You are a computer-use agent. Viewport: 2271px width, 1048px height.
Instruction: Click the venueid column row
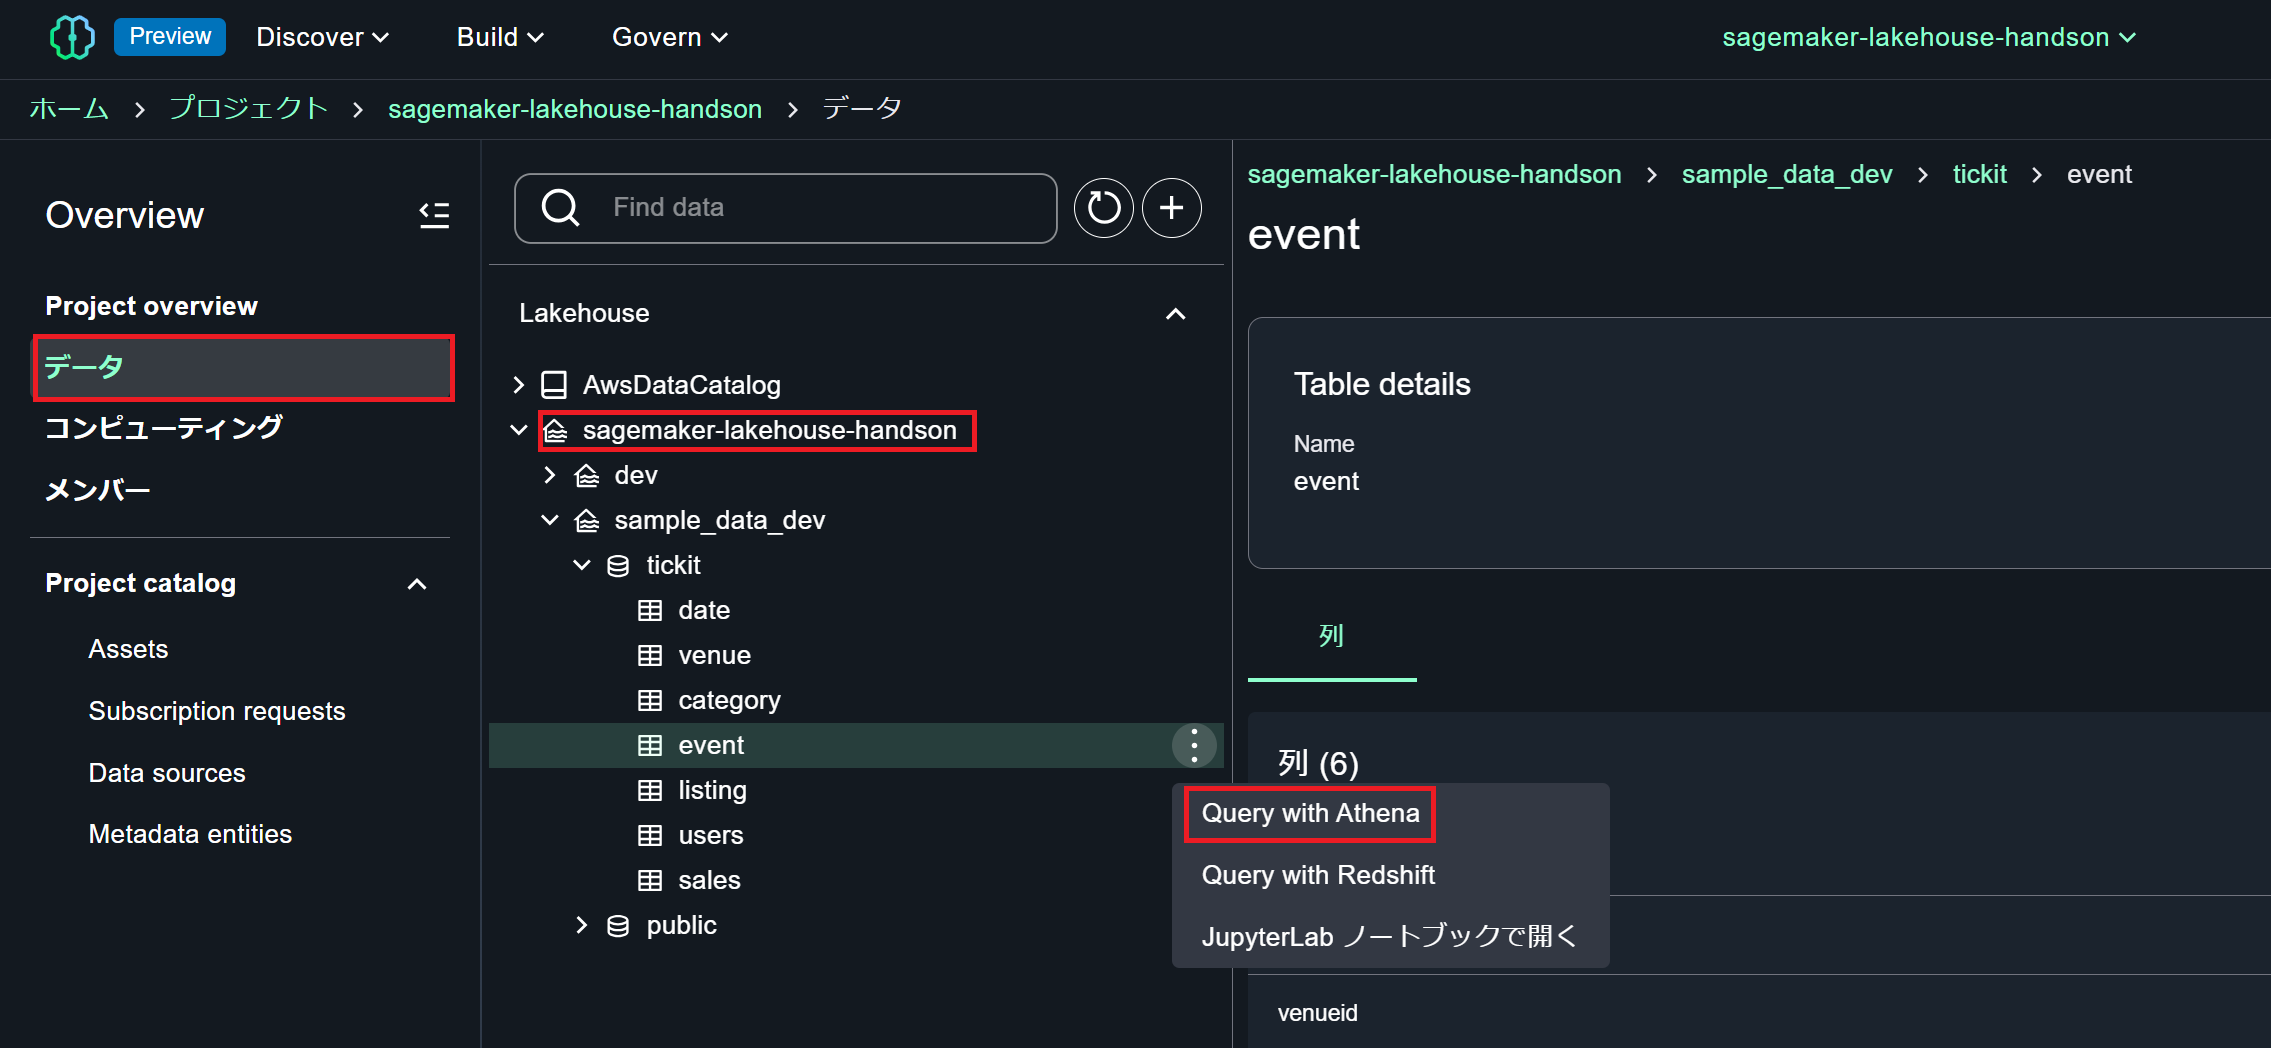tap(1759, 1012)
